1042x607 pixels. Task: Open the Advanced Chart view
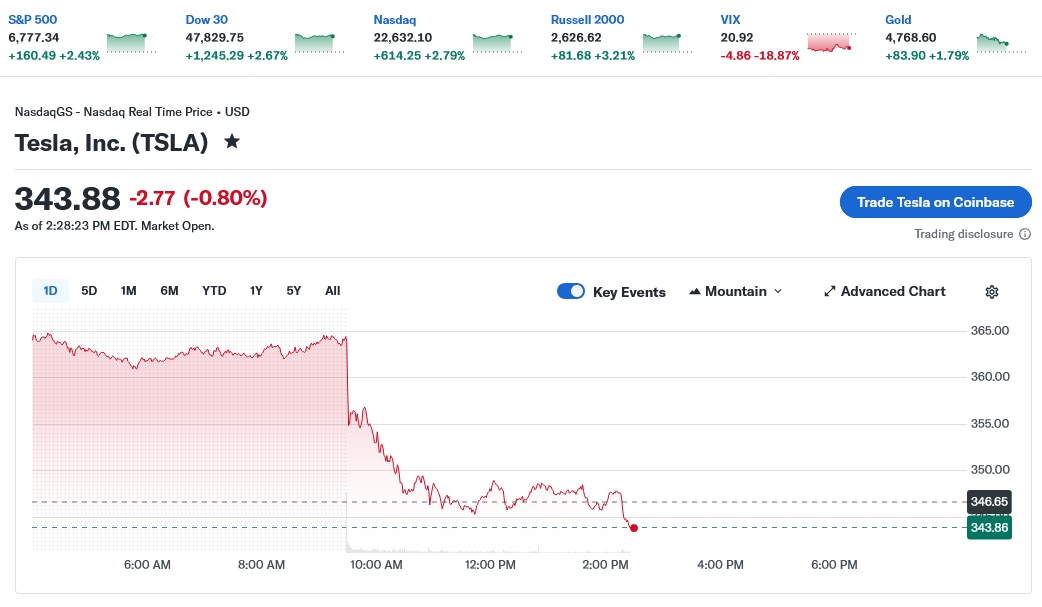(x=884, y=292)
